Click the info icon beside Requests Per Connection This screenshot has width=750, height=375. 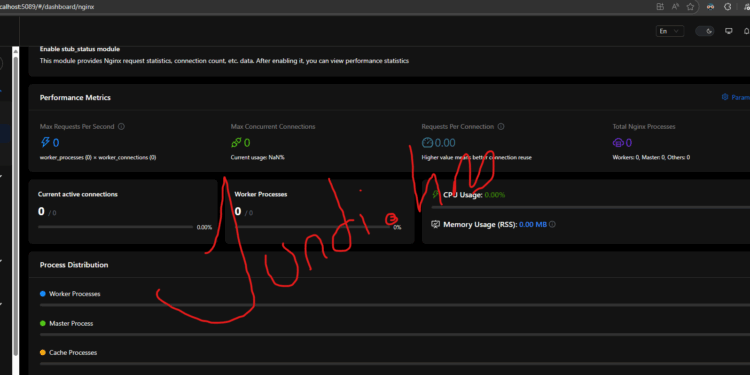coord(501,127)
